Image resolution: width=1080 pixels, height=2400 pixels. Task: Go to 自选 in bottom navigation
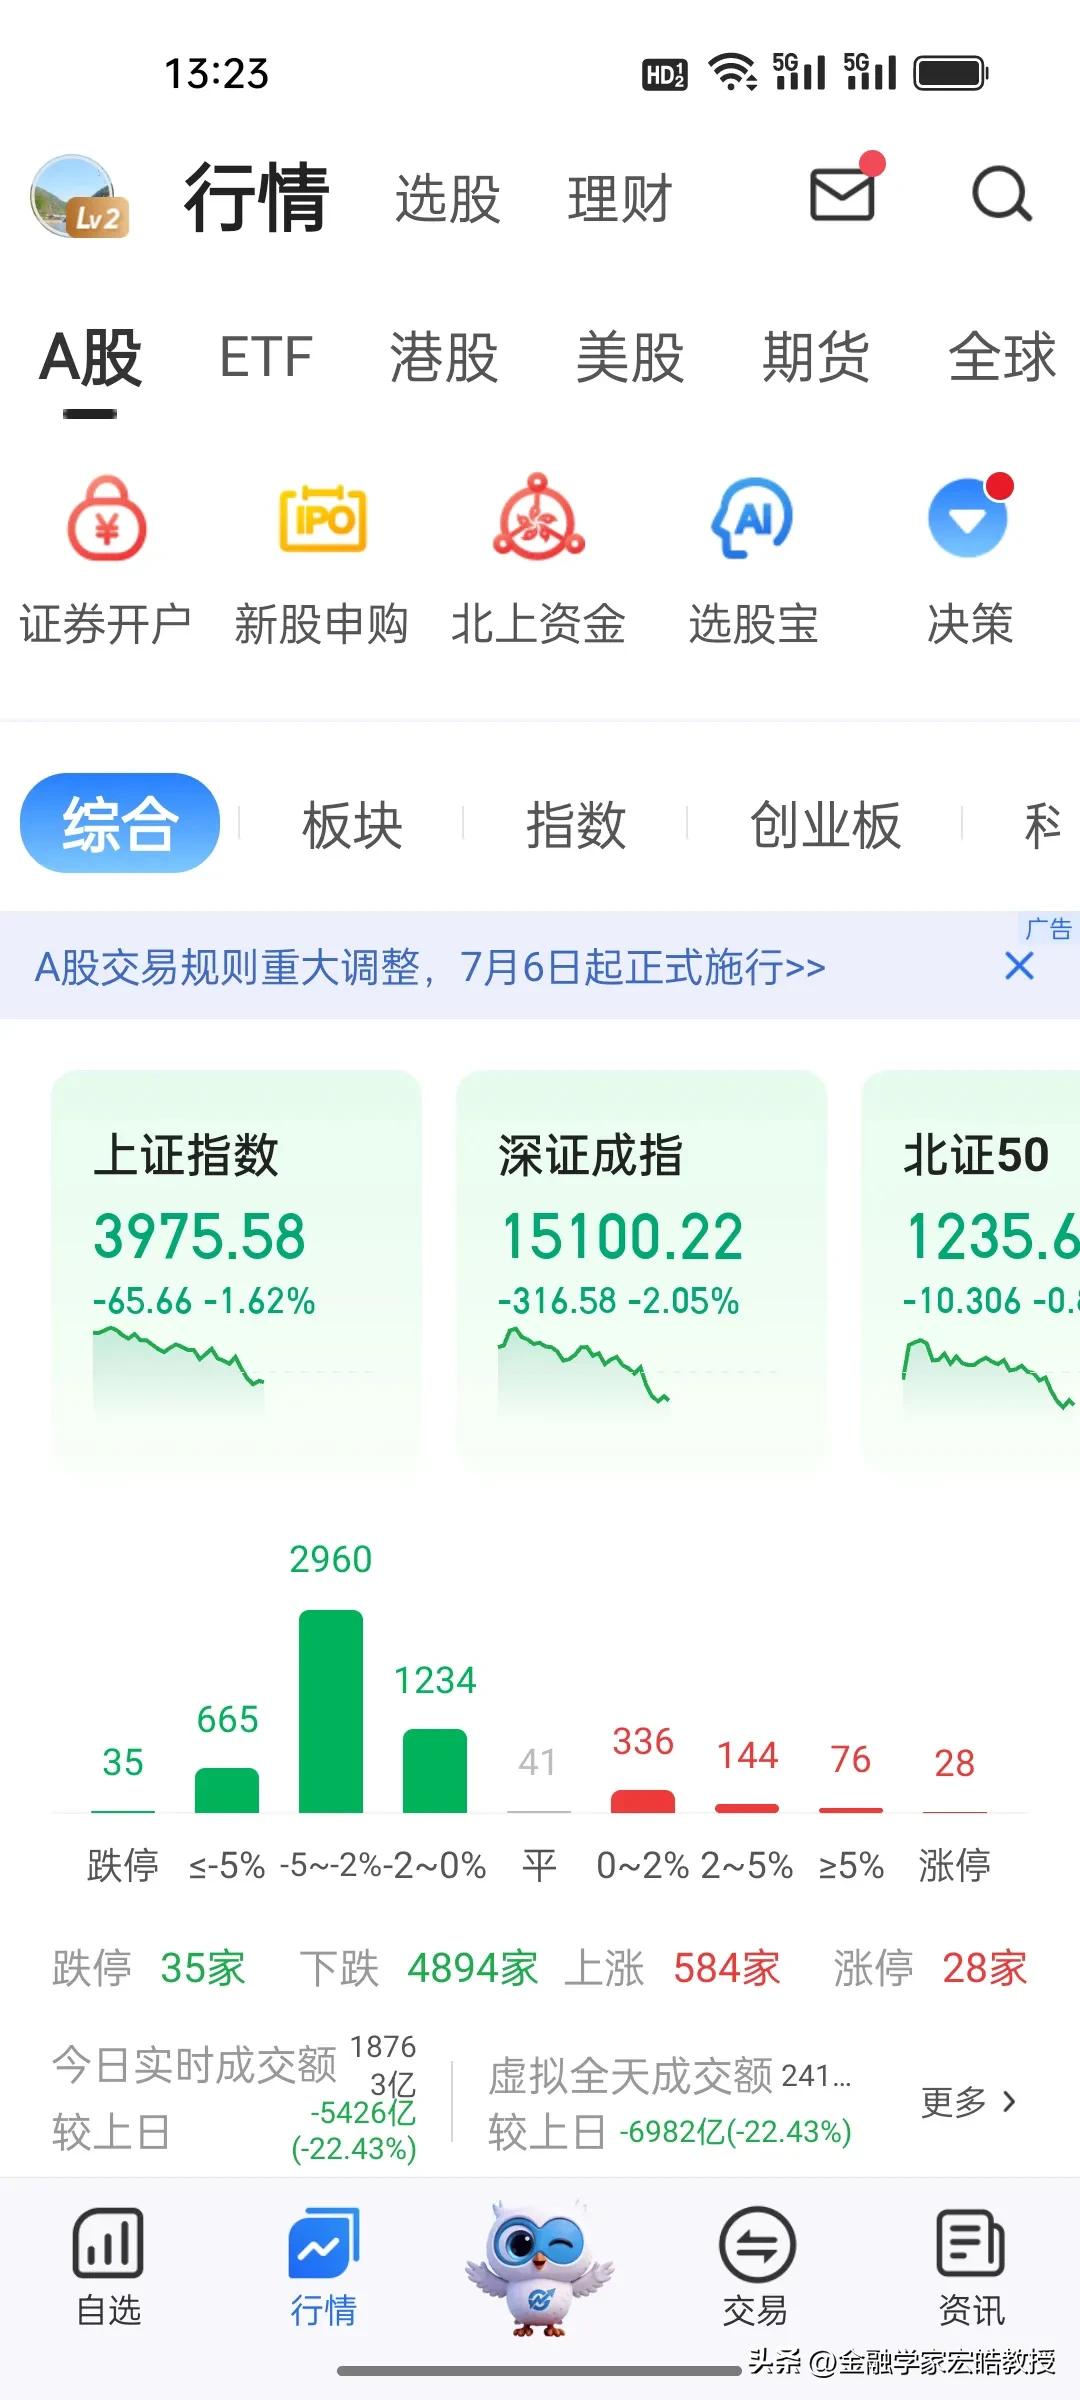click(108, 2267)
